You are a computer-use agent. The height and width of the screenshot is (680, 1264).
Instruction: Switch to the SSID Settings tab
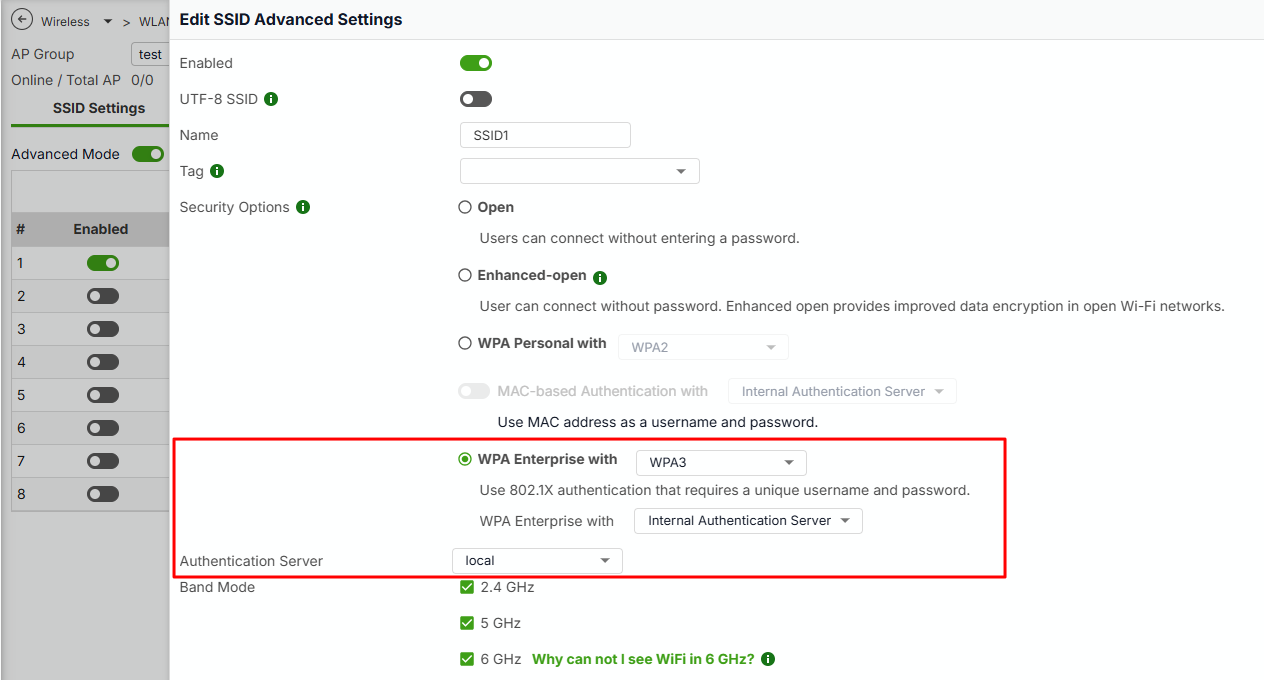99,108
